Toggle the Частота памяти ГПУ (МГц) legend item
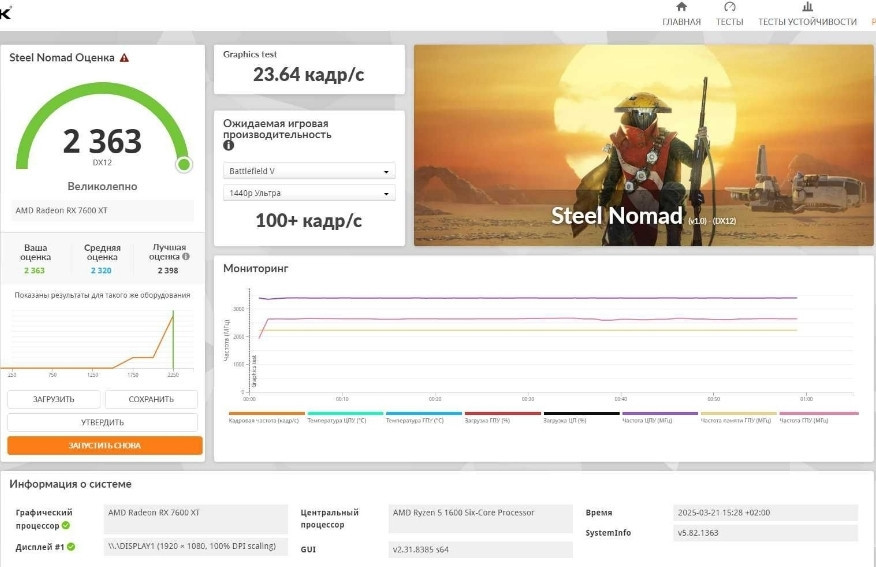876x567 pixels. pos(739,417)
